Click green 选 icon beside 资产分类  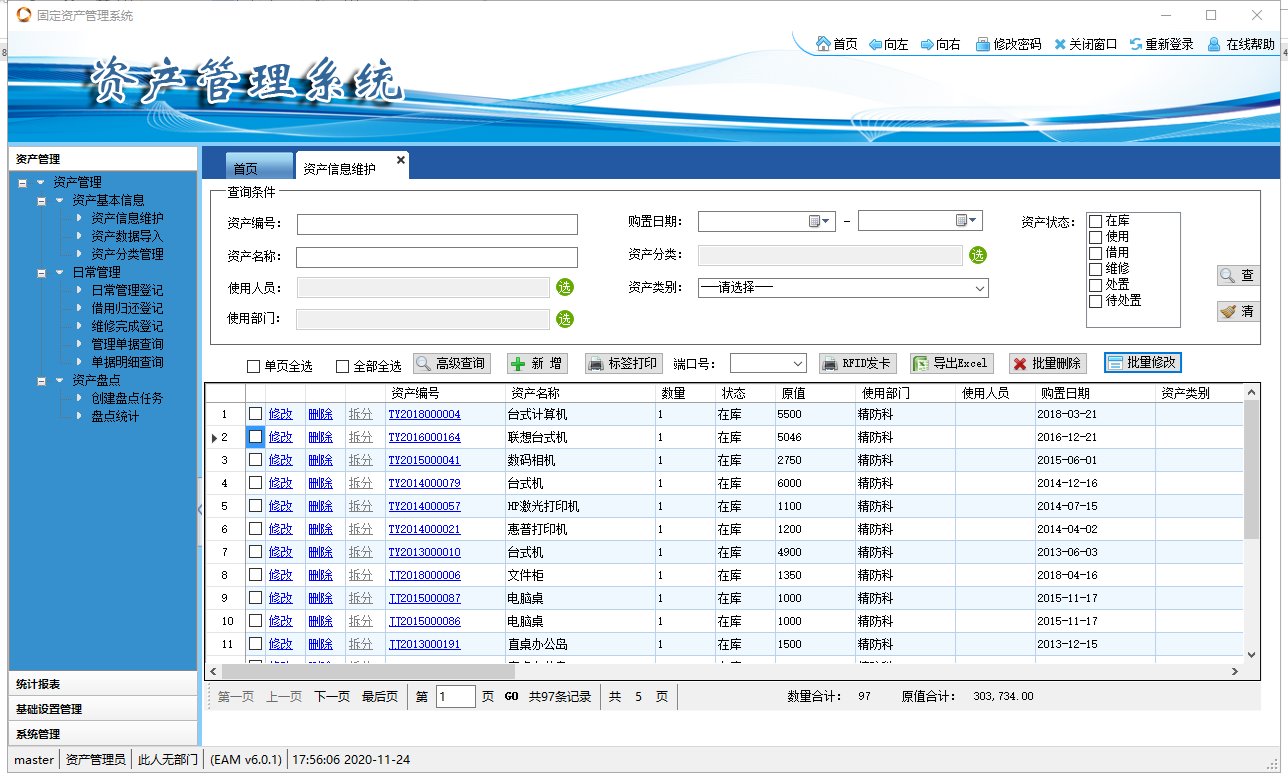pos(977,255)
